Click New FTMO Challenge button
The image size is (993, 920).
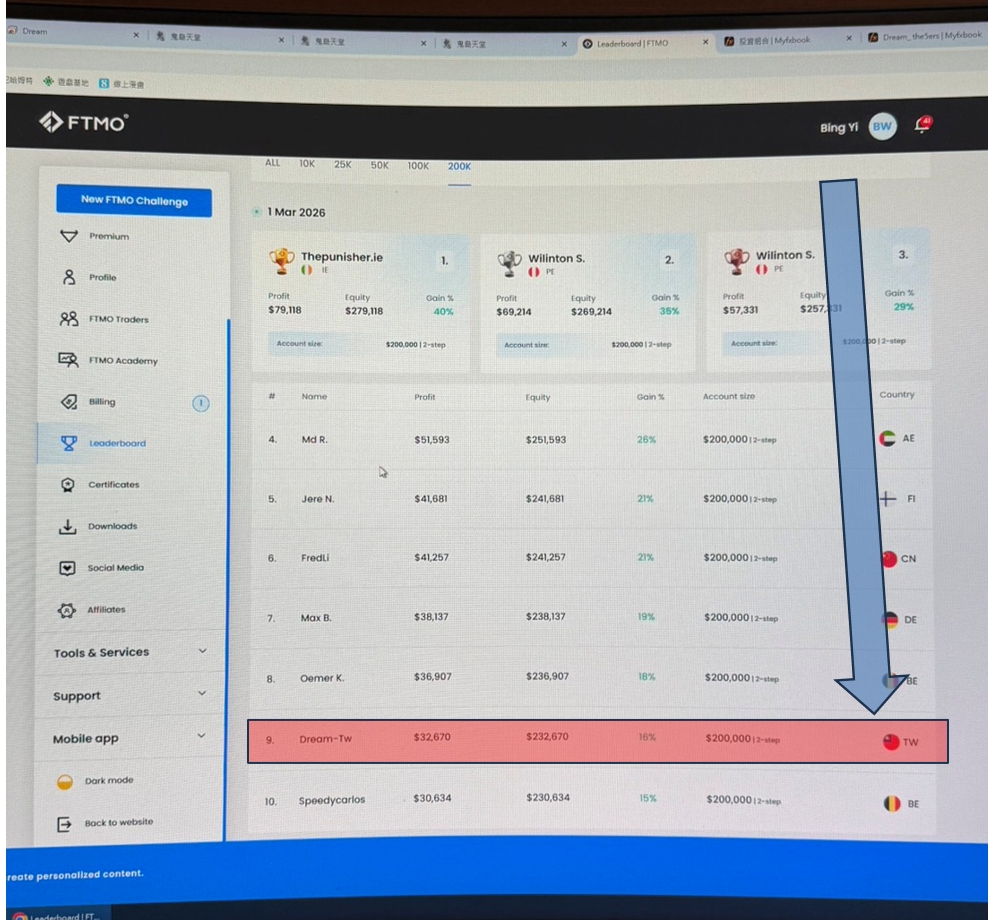[x=134, y=201]
